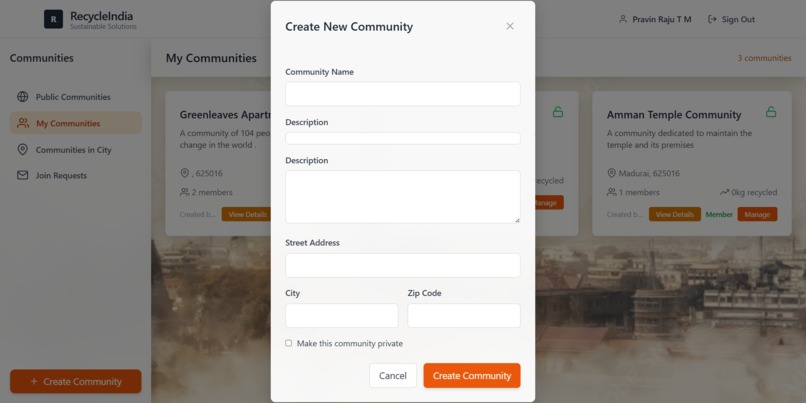Click the City input field
The image size is (806, 403).
click(x=341, y=316)
